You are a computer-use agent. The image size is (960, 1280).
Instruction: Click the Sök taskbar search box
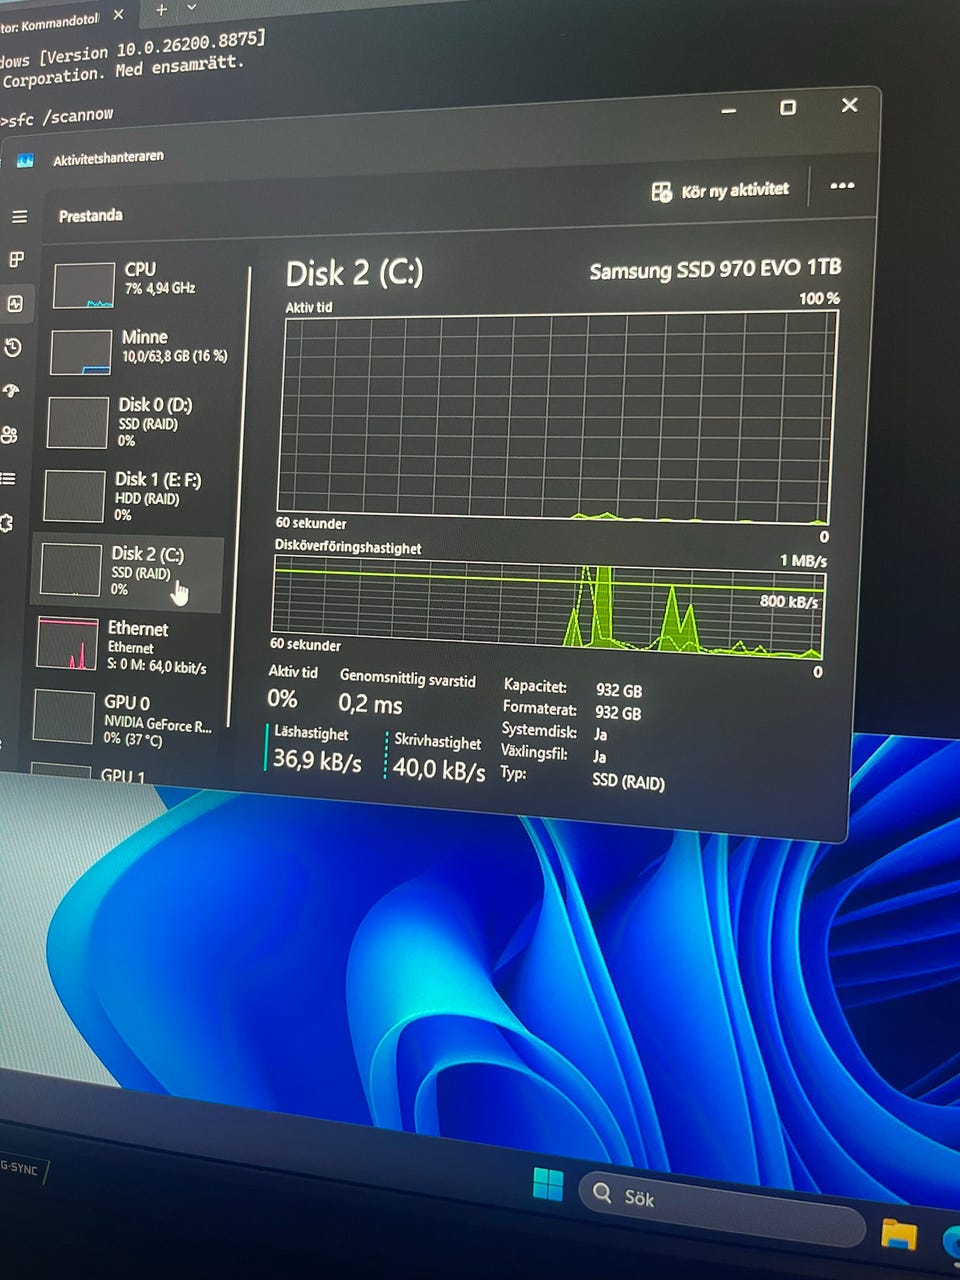(722, 1208)
